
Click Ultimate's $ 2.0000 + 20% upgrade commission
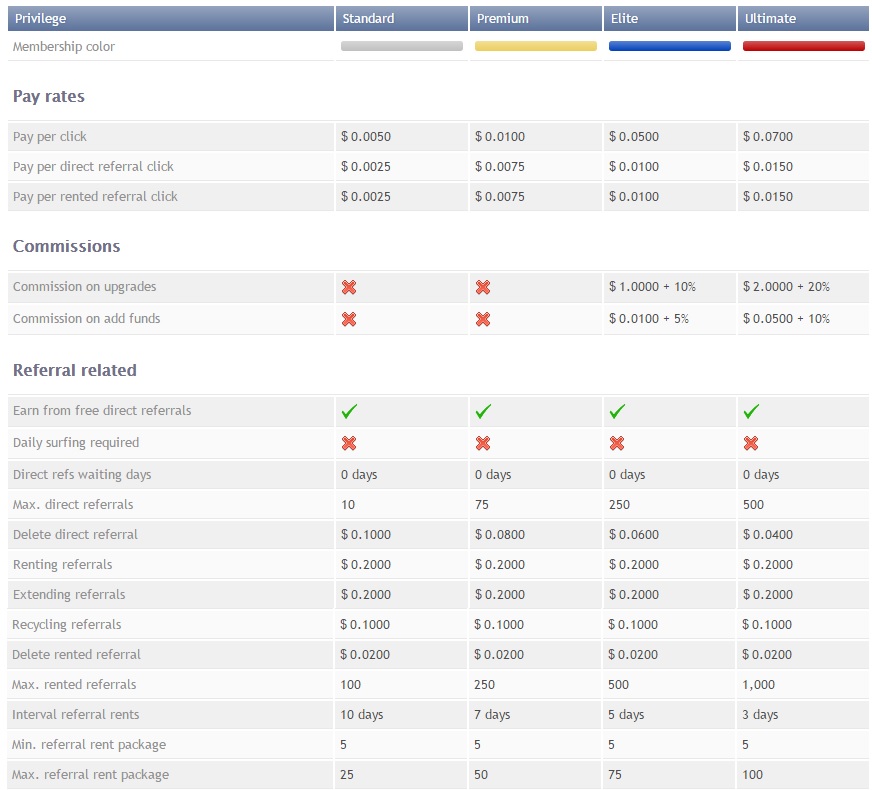pos(786,287)
